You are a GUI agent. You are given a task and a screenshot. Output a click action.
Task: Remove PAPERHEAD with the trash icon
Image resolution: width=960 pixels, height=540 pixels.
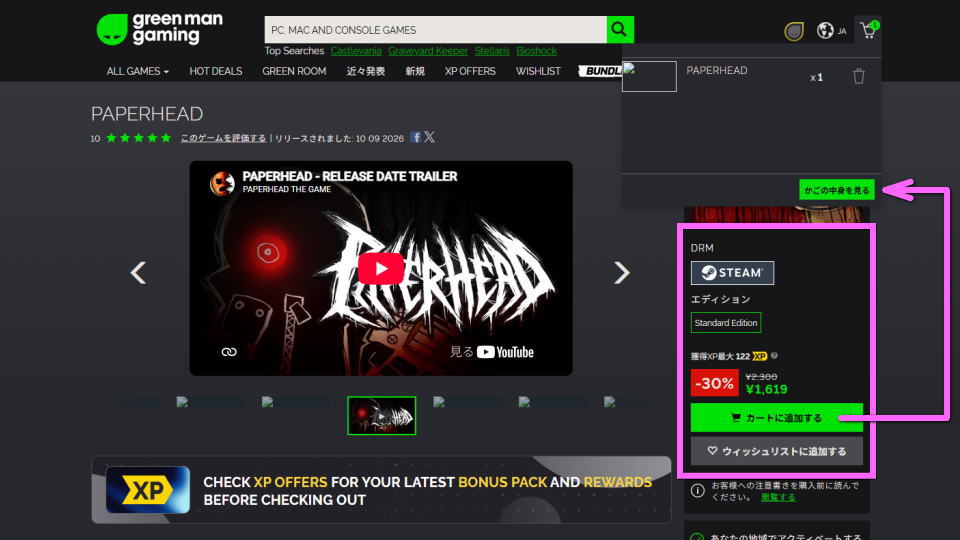[858, 77]
